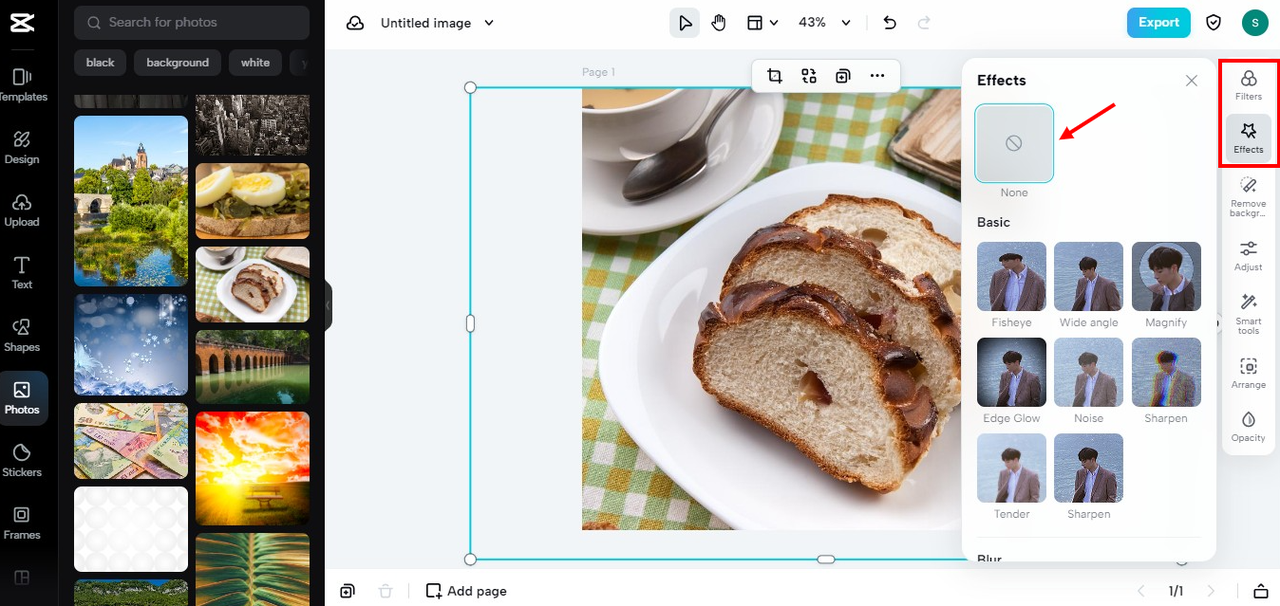Image resolution: width=1280 pixels, height=606 pixels.
Task: Click Add page button
Action: [x=466, y=591]
